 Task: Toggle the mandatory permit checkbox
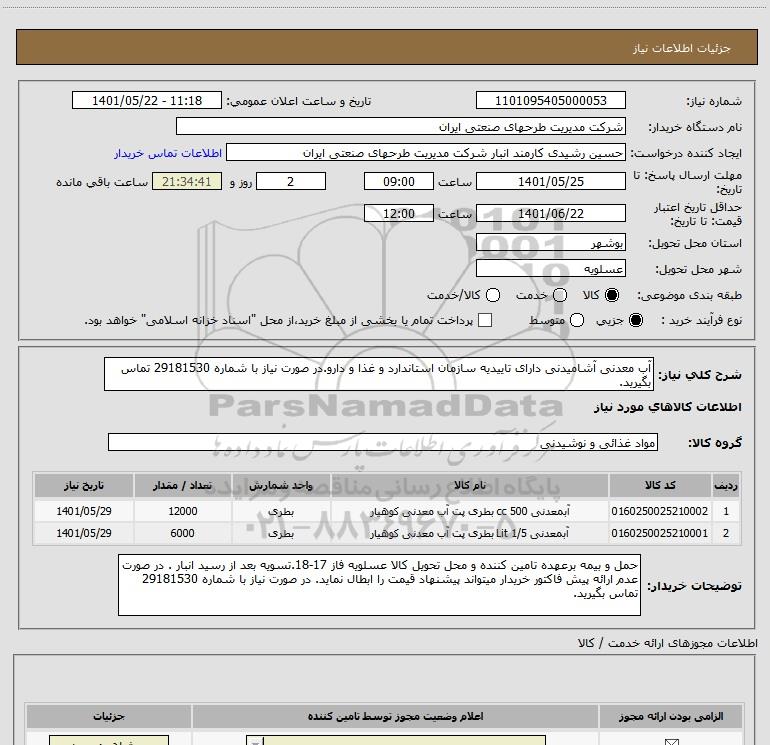click(x=671, y=742)
